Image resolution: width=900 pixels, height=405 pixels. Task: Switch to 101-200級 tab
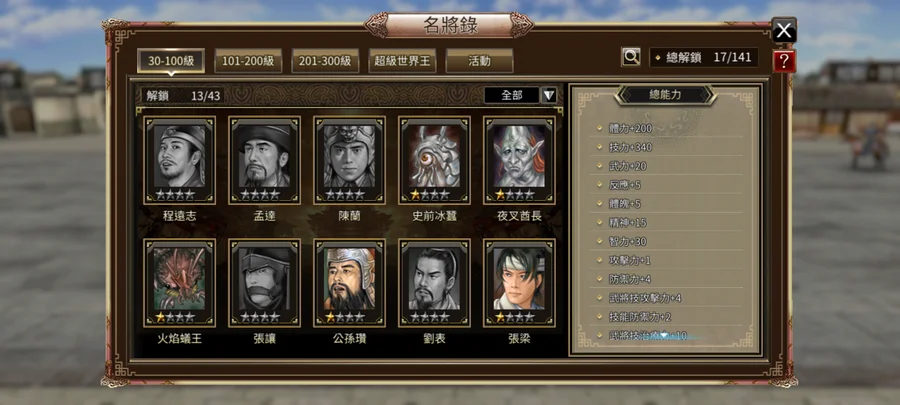(x=248, y=61)
